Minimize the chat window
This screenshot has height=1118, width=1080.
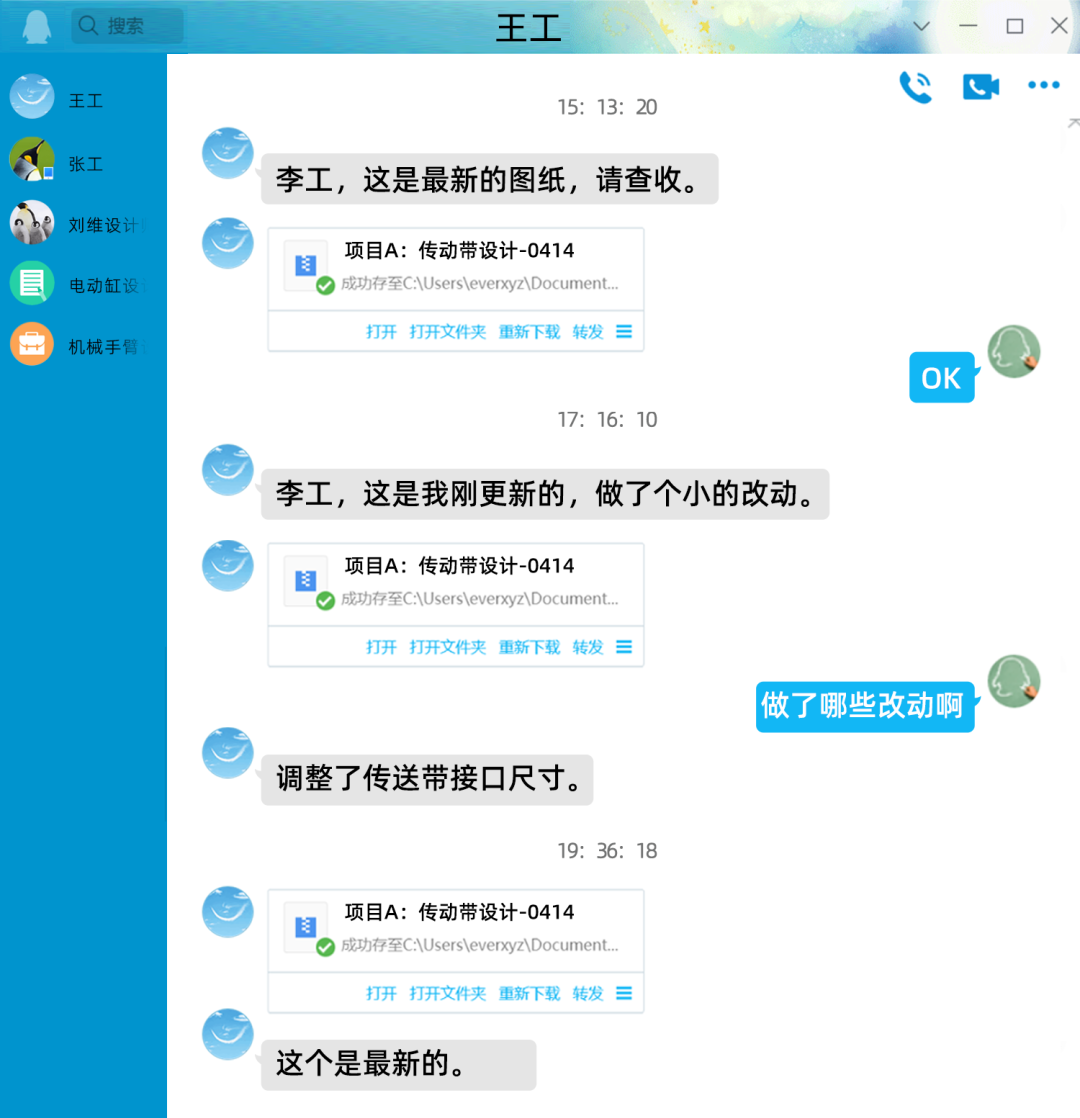pos(967,26)
